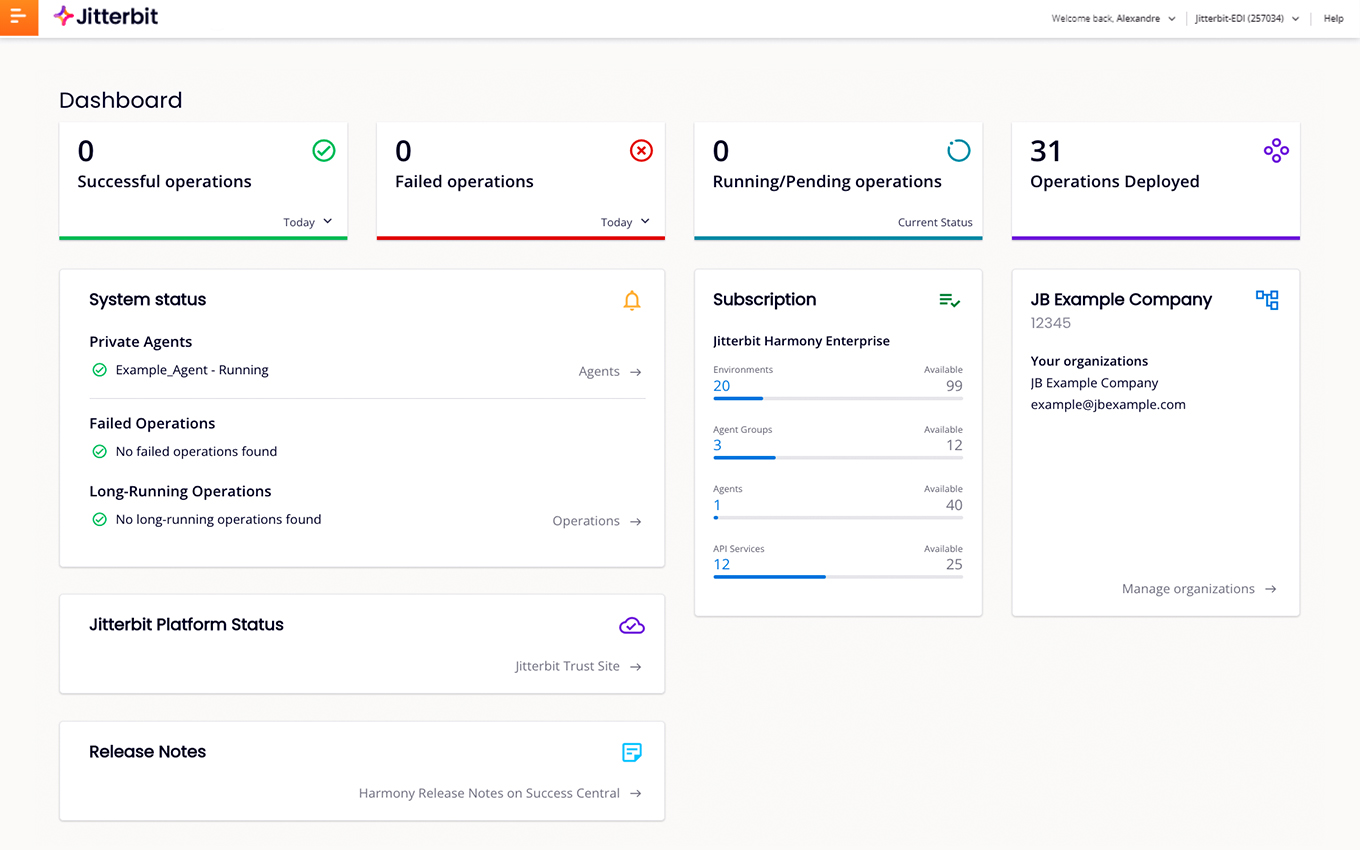Screen dimensions: 1360x850
Task: Click the Agent Groups count 3
Action: click(x=717, y=446)
